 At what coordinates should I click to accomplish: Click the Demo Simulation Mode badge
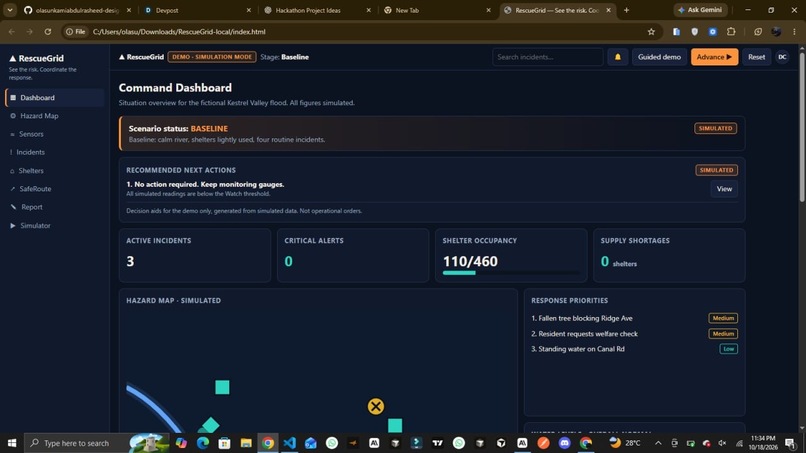[x=212, y=57]
